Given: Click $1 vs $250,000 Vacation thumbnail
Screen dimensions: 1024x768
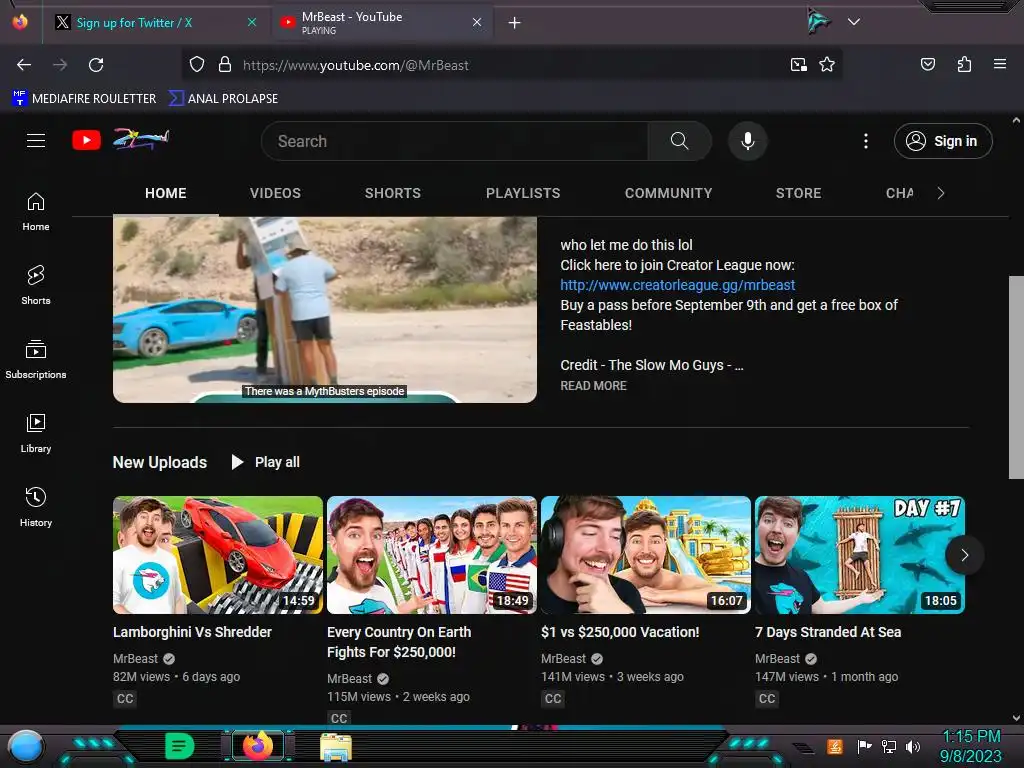Looking at the screenshot, I should (646, 555).
